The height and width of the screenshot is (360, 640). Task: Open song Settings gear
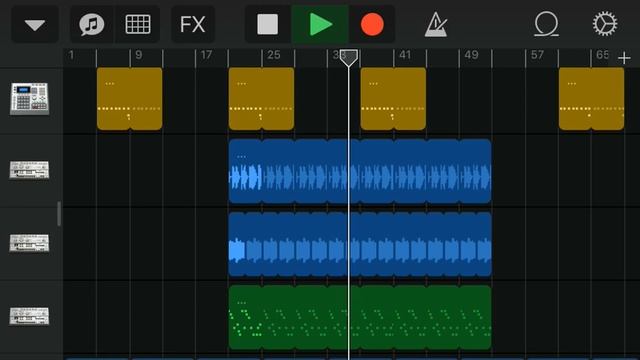point(605,24)
